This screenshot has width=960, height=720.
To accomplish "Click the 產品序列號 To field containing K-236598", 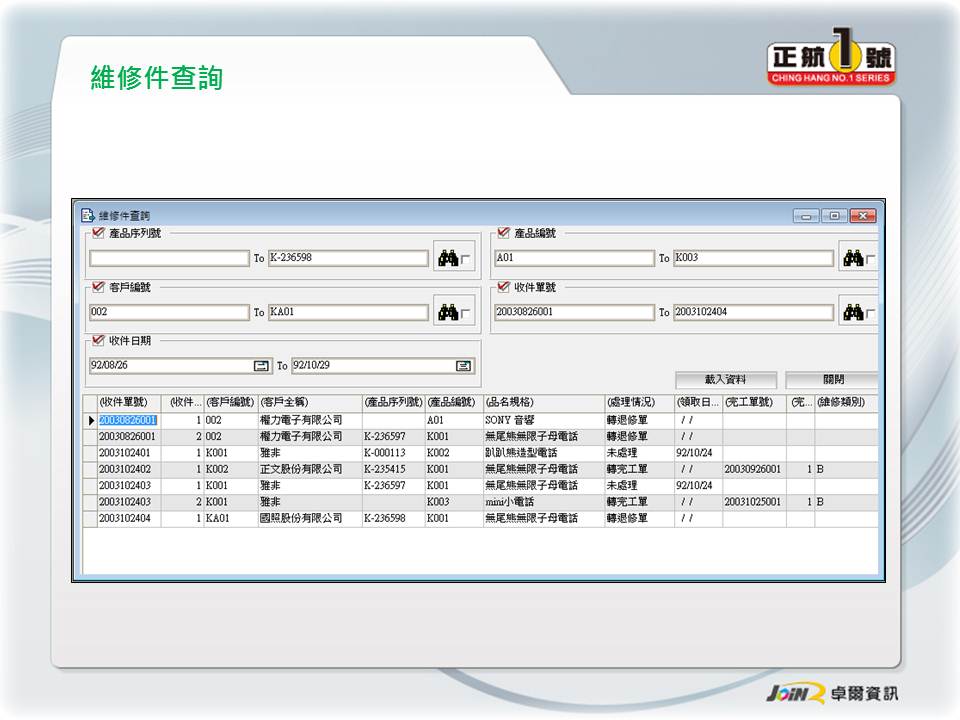I will pos(348,258).
